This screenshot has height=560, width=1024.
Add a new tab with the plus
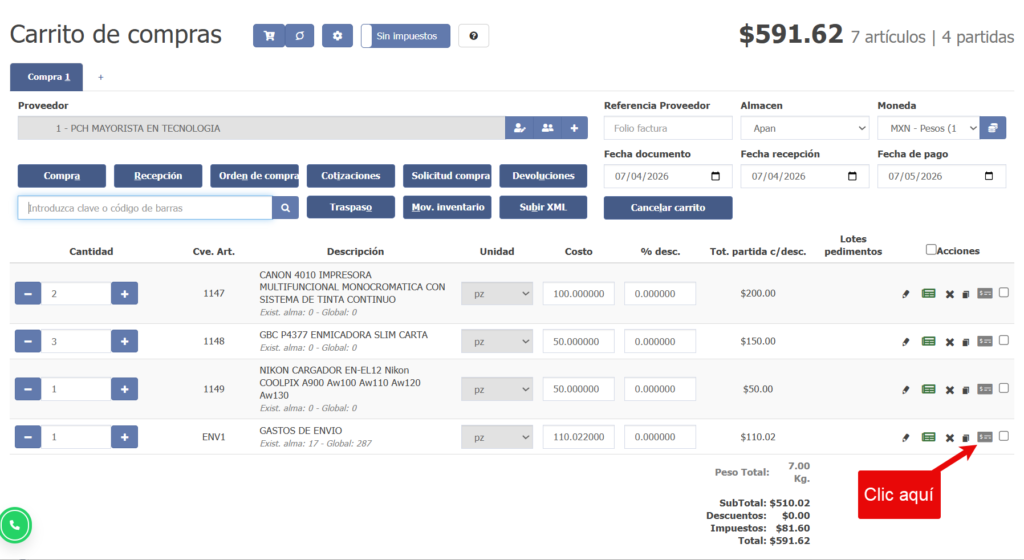(x=100, y=77)
